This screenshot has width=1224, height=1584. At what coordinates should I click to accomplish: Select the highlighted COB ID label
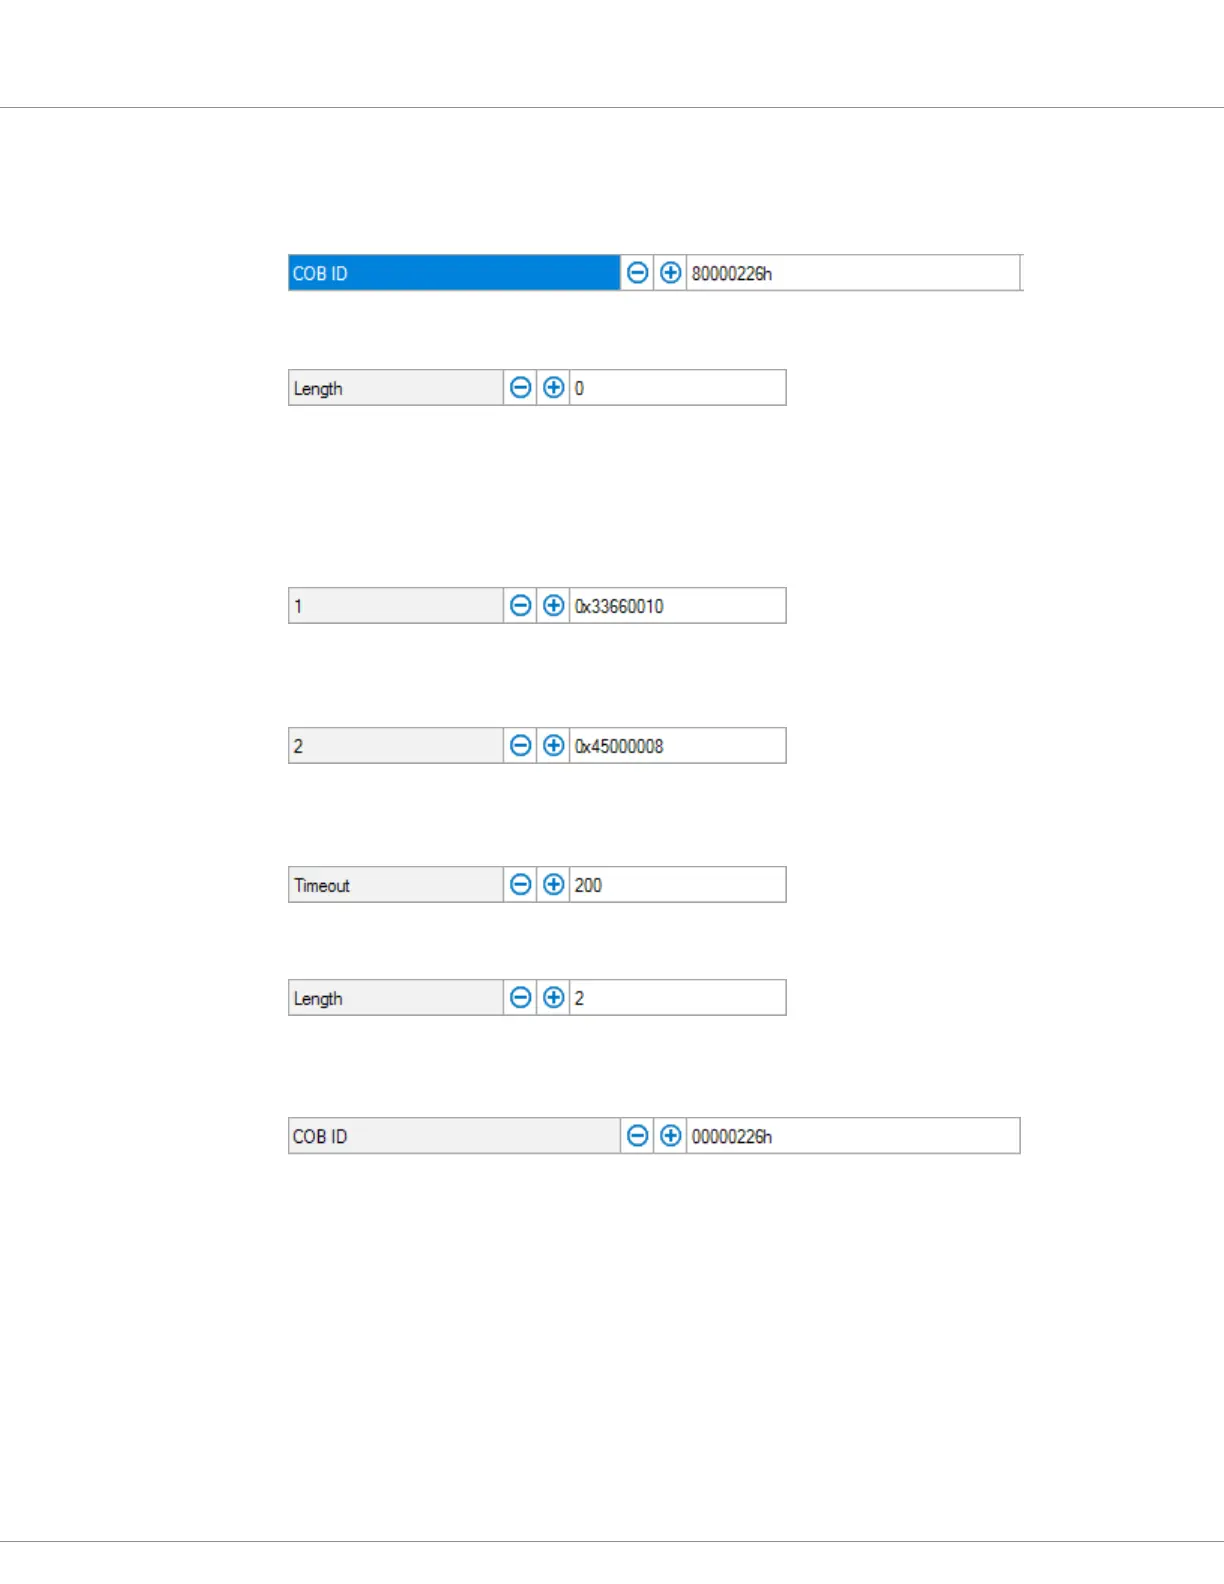(x=454, y=273)
